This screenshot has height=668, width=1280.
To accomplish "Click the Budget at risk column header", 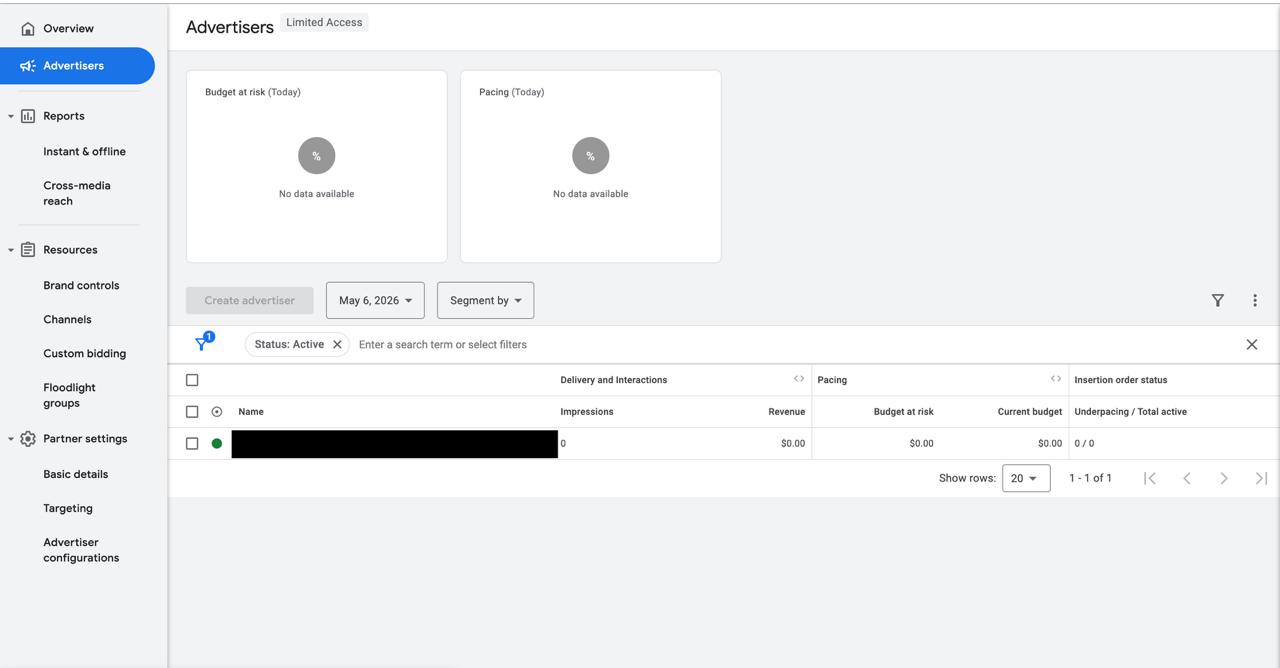I will tap(904, 412).
